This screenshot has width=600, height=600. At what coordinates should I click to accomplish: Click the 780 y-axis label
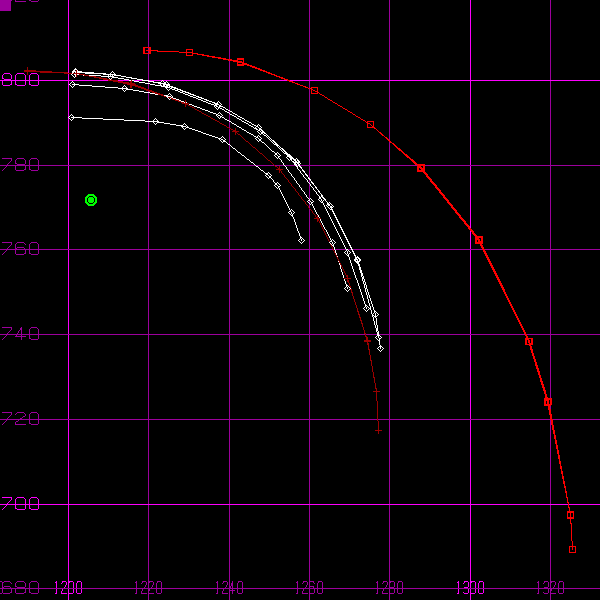pos(20,165)
